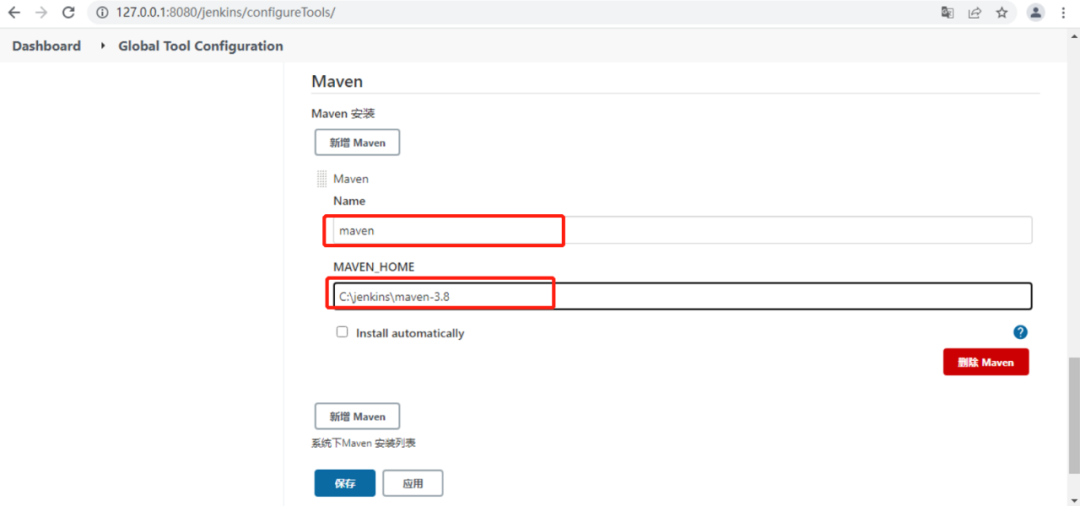
Task: Open the translate page icon
Action: coord(947,13)
